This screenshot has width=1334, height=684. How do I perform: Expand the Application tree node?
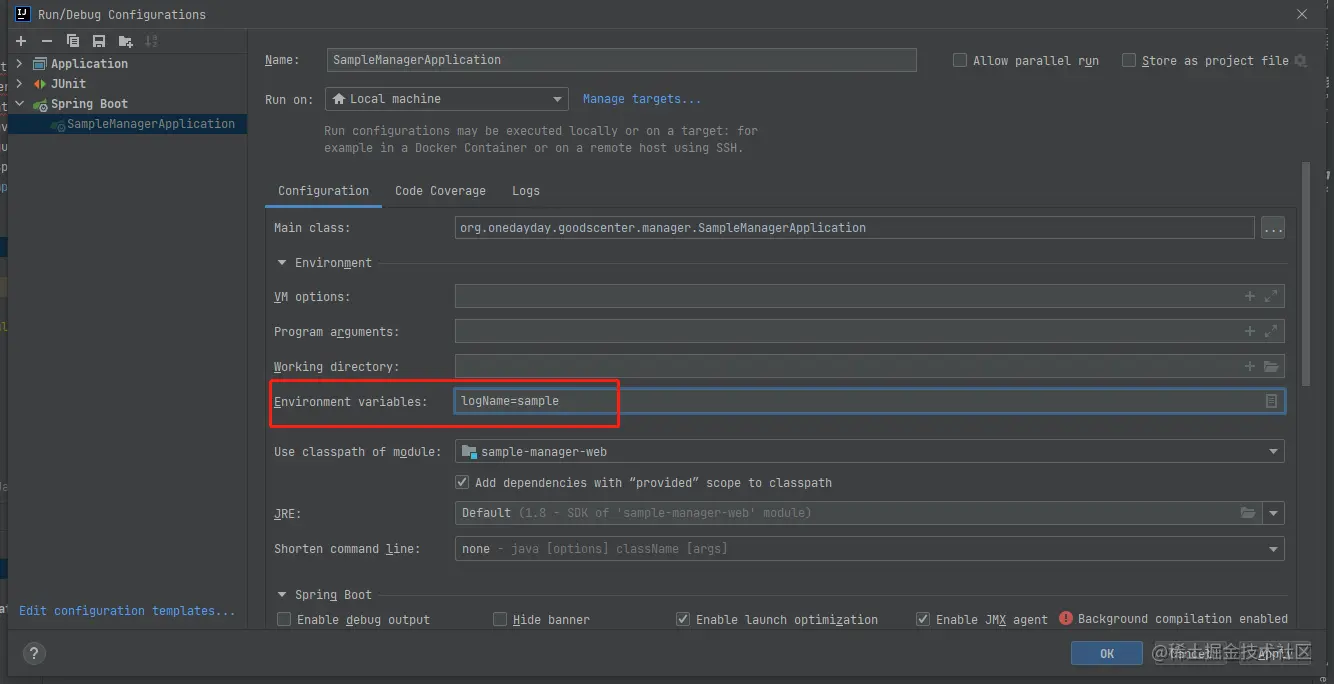click(20, 64)
